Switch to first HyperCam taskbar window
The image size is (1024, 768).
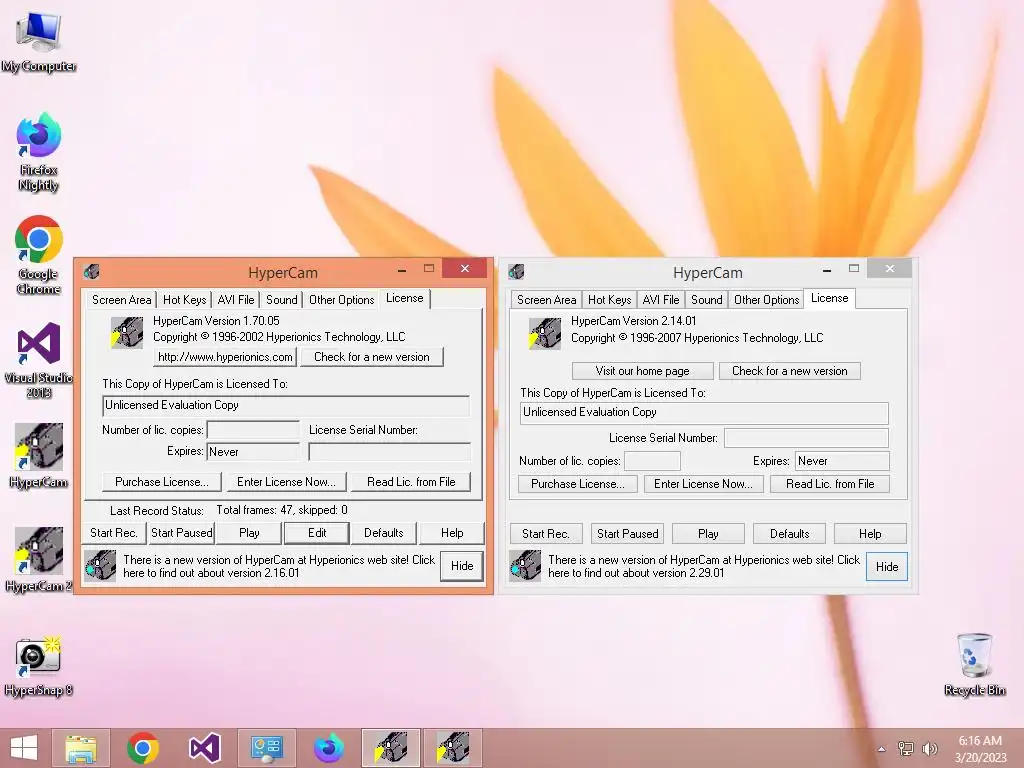click(x=391, y=748)
